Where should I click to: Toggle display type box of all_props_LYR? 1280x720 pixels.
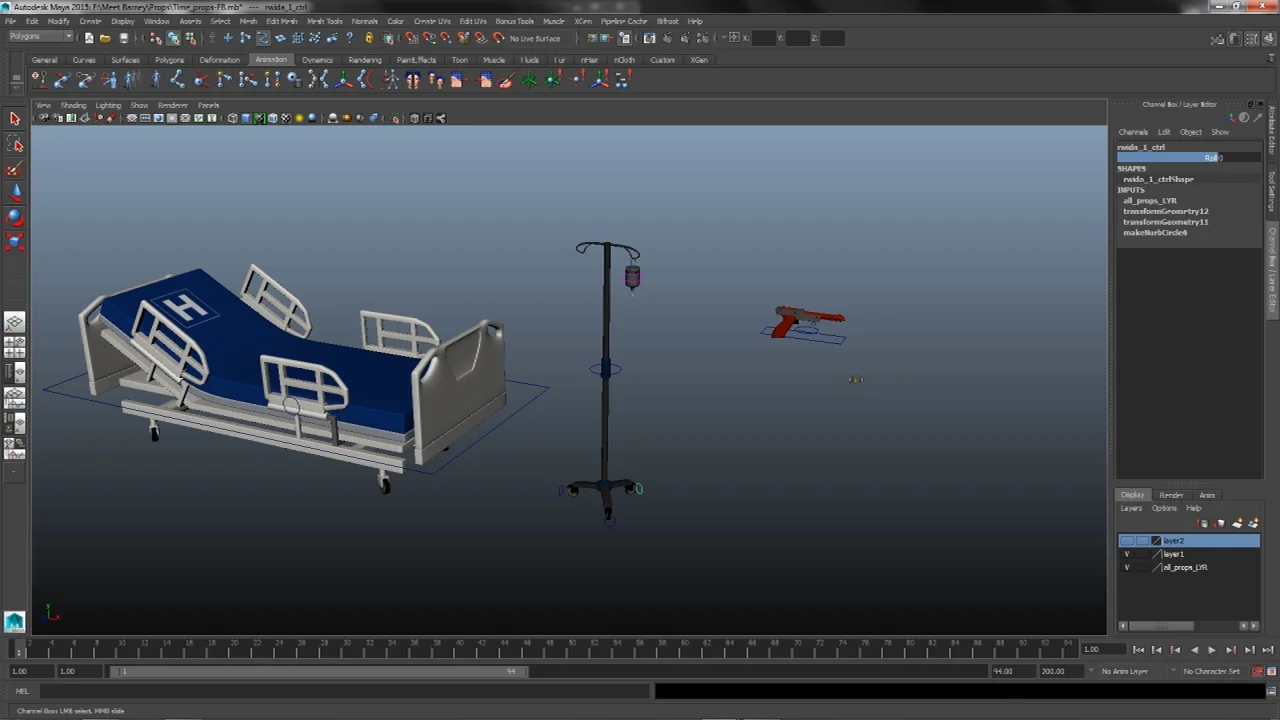click(1142, 567)
